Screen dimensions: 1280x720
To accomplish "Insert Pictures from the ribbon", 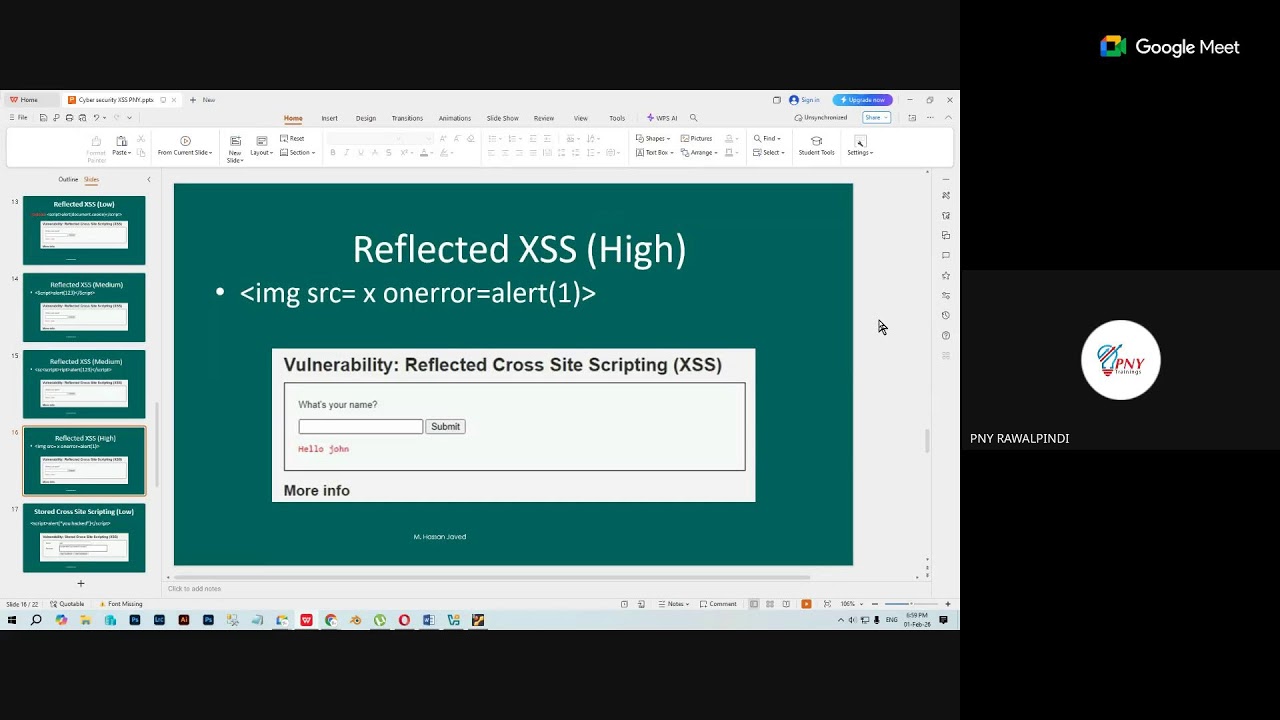I will 696,139.
